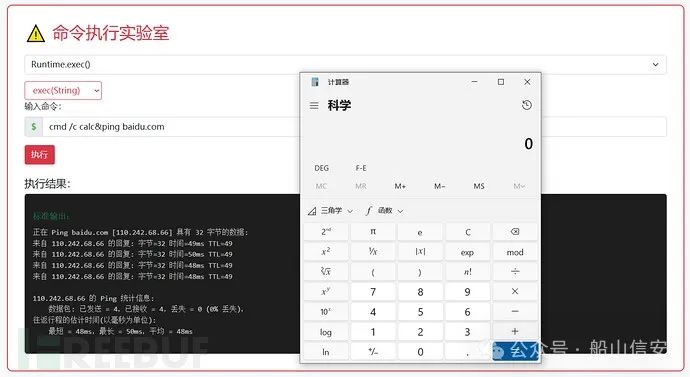Click the reciprocal 1/x key
This screenshot has width=690, height=377.
(373, 252)
